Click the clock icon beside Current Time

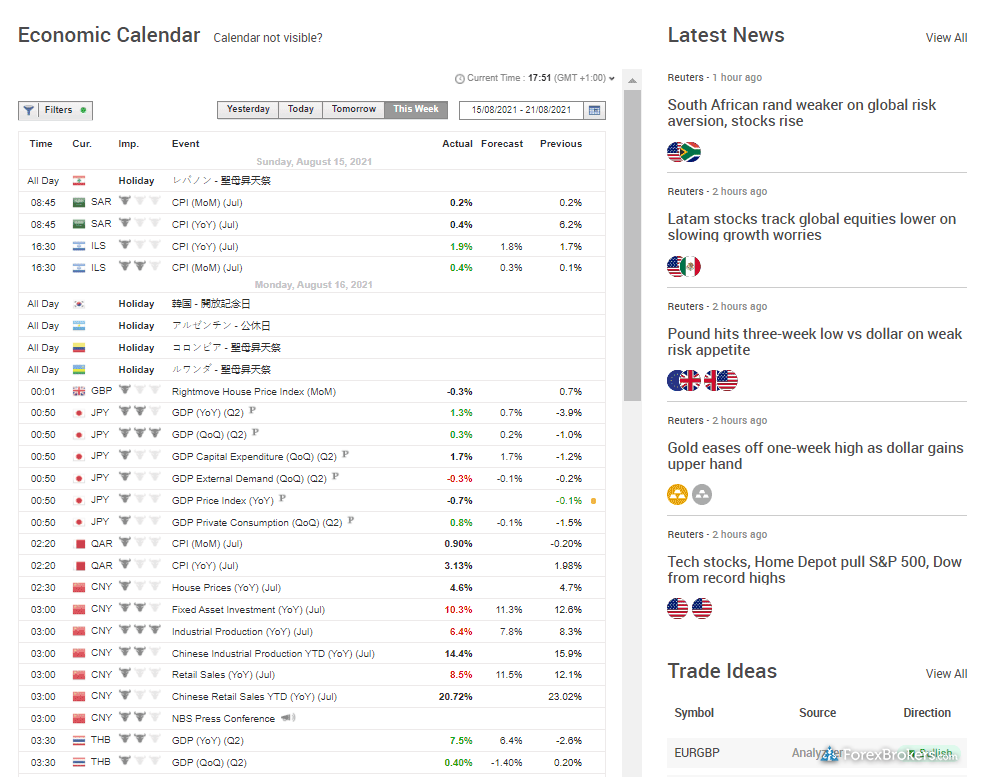tap(460, 79)
